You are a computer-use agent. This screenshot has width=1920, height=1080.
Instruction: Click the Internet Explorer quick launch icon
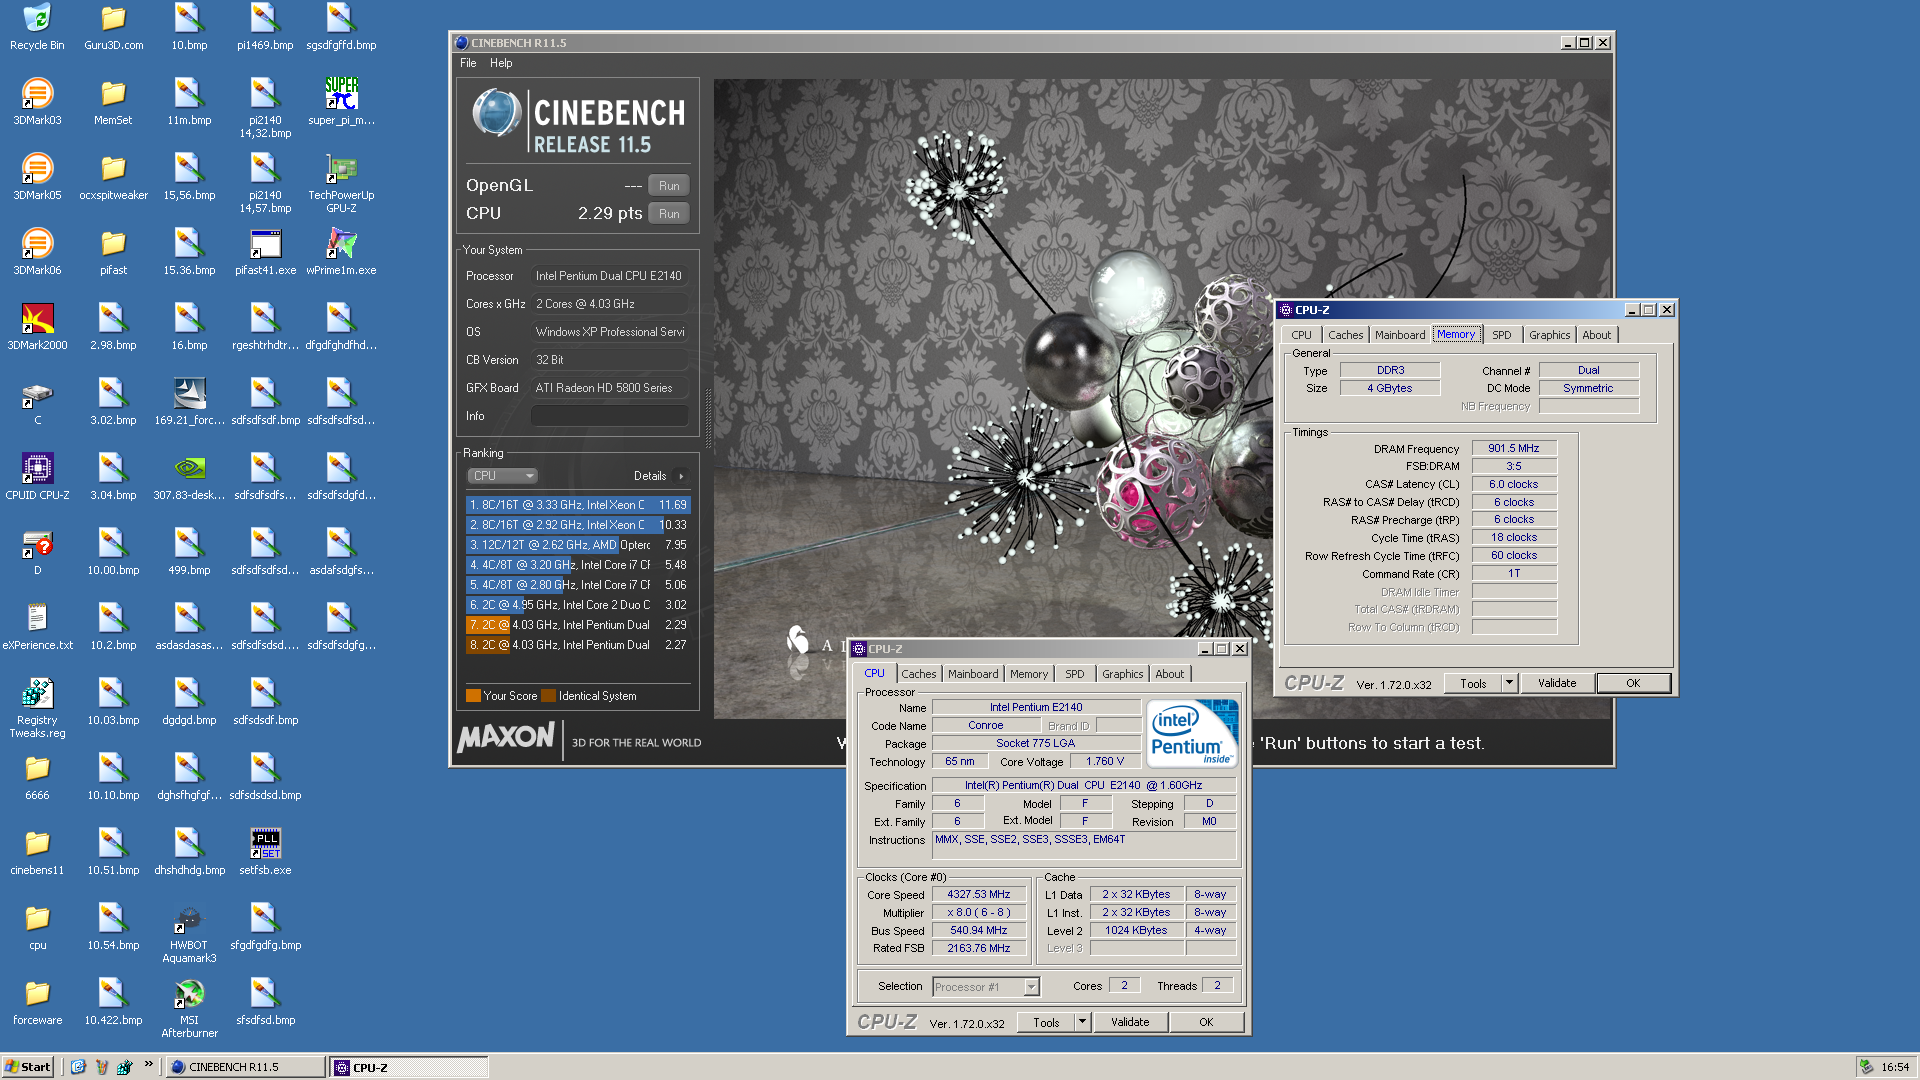click(78, 1067)
